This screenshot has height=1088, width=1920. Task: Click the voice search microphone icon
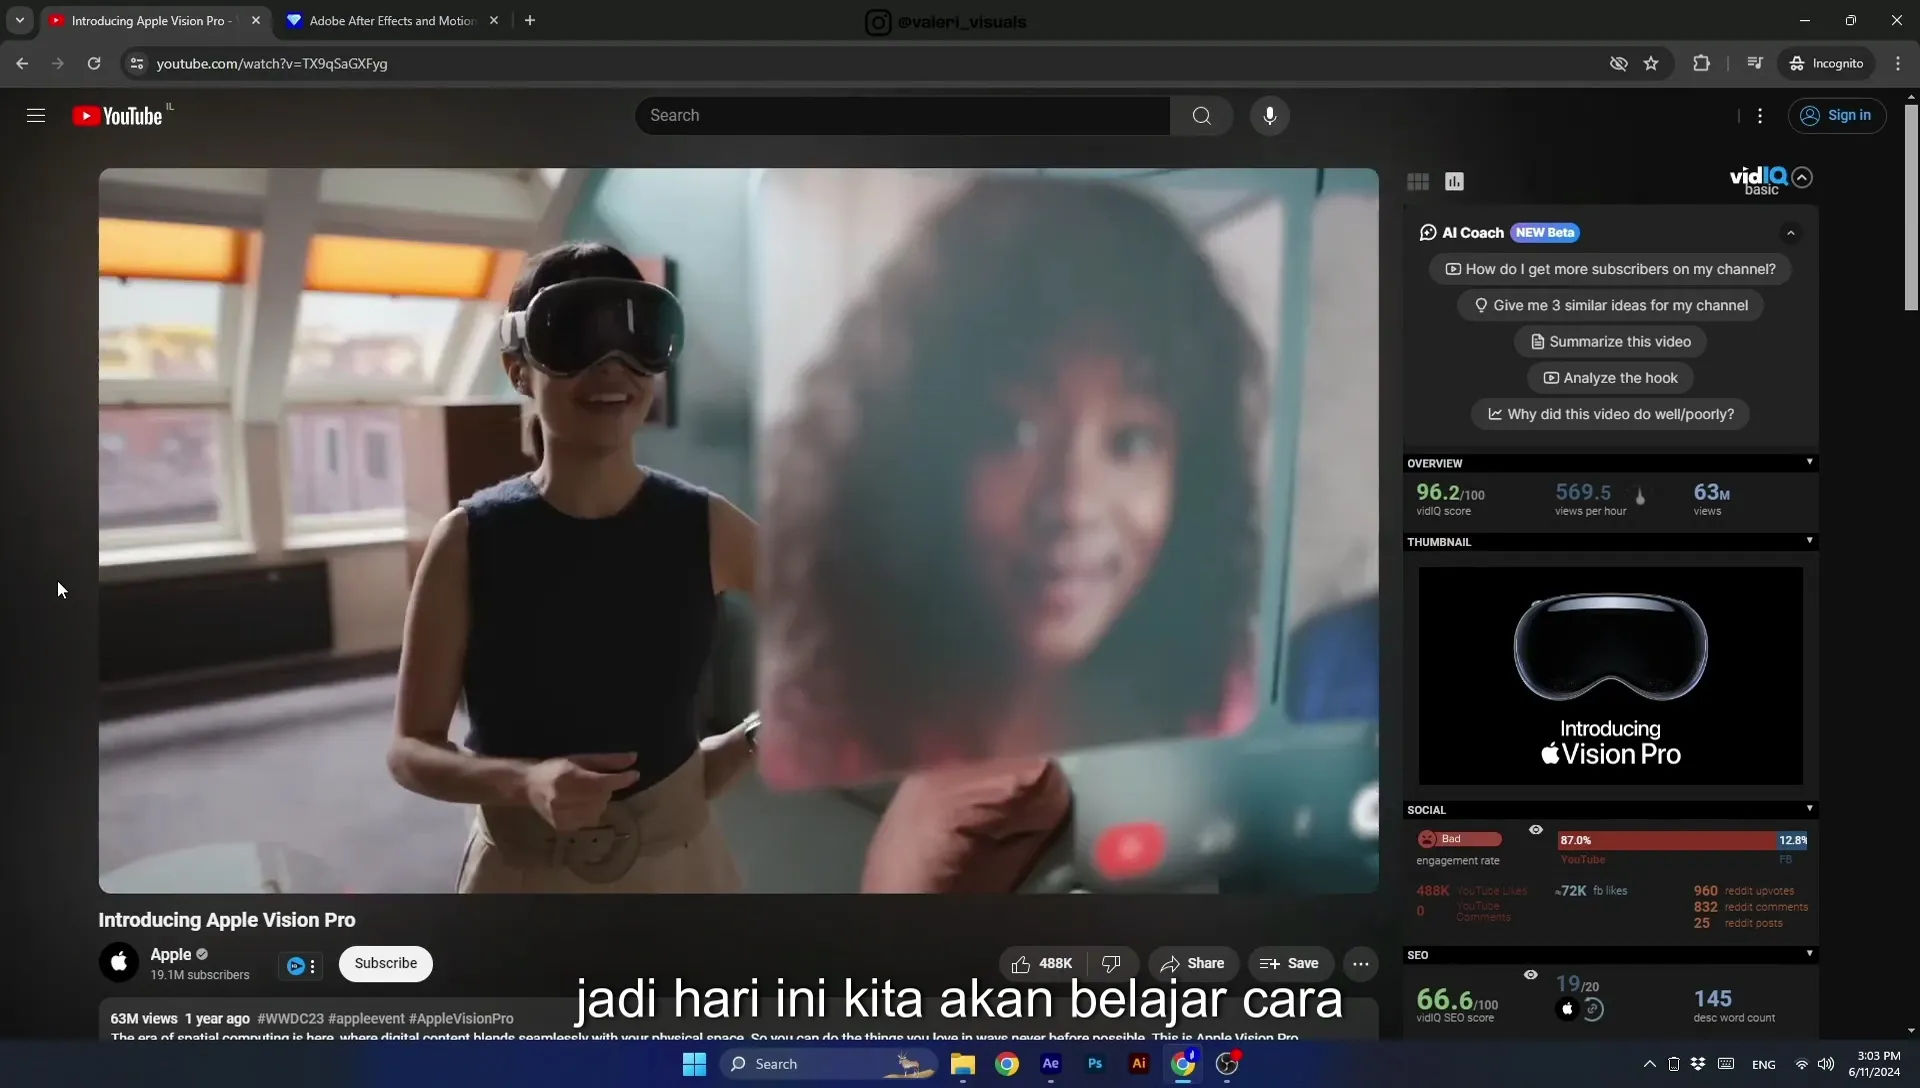tap(1269, 116)
